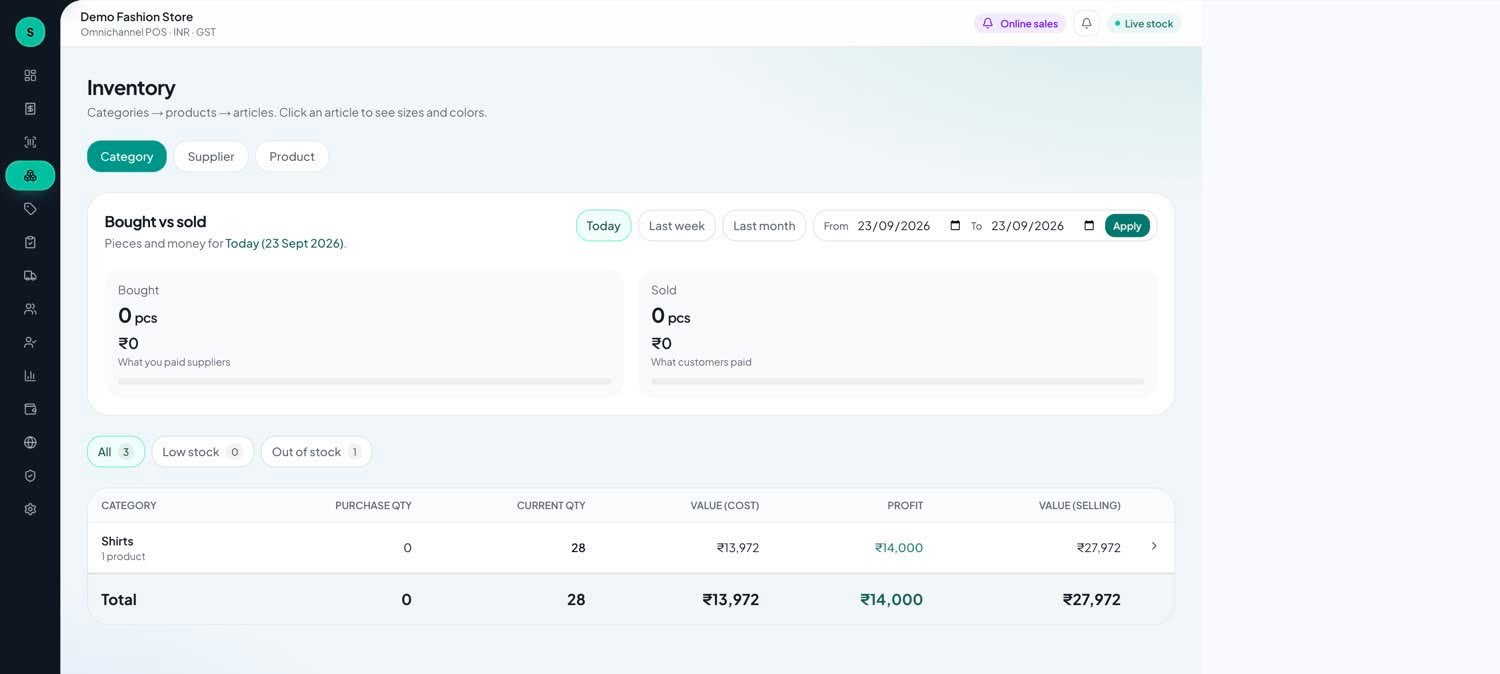Viewport: 1500px width, 674px height.
Task: Open the Shirts category row
Action: [x=631, y=547]
